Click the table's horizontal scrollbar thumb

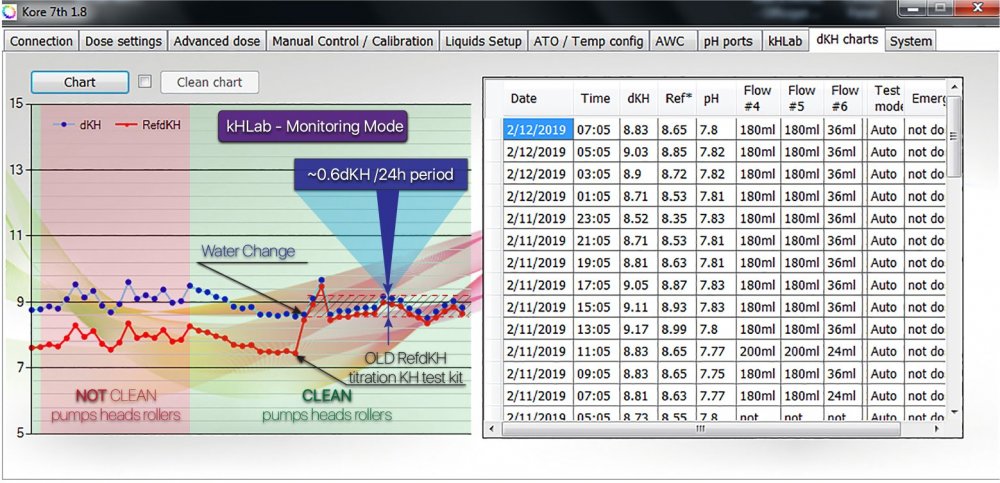point(699,428)
